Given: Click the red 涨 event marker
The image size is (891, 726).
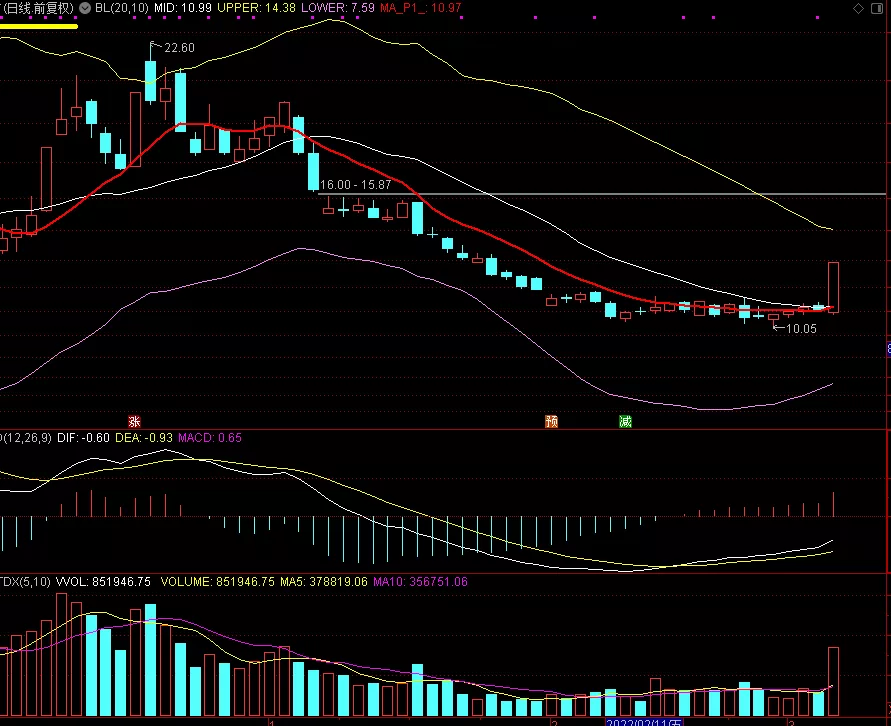Looking at the screenshot, I should coord(134,421).
